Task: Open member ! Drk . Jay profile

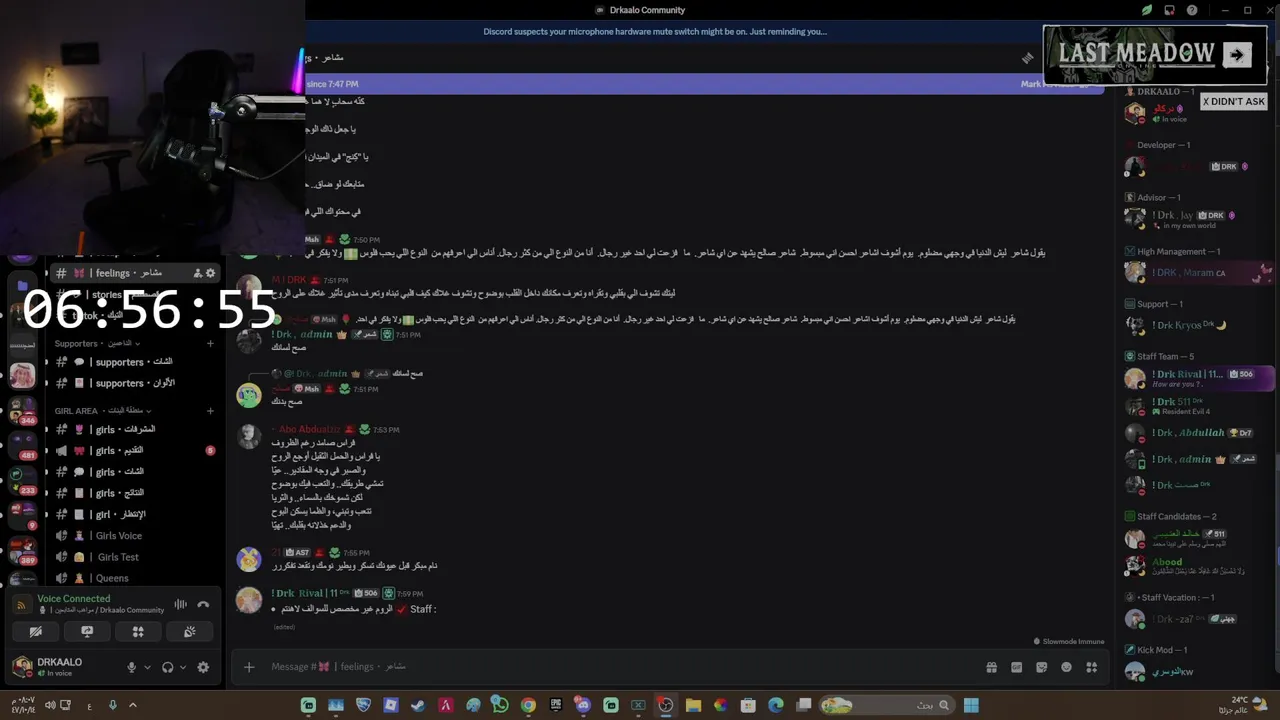Action: [1197, 219]
